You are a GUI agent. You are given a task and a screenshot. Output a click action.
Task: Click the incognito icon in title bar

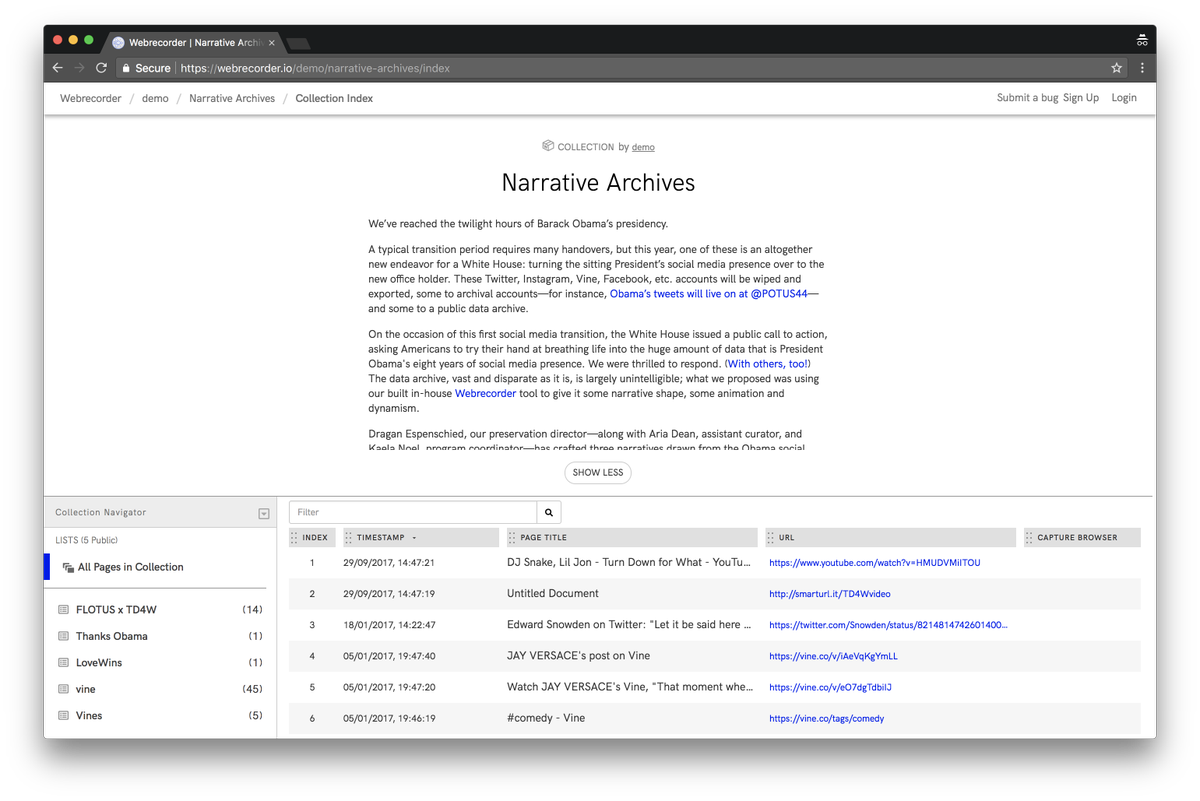pos(1141,41)
